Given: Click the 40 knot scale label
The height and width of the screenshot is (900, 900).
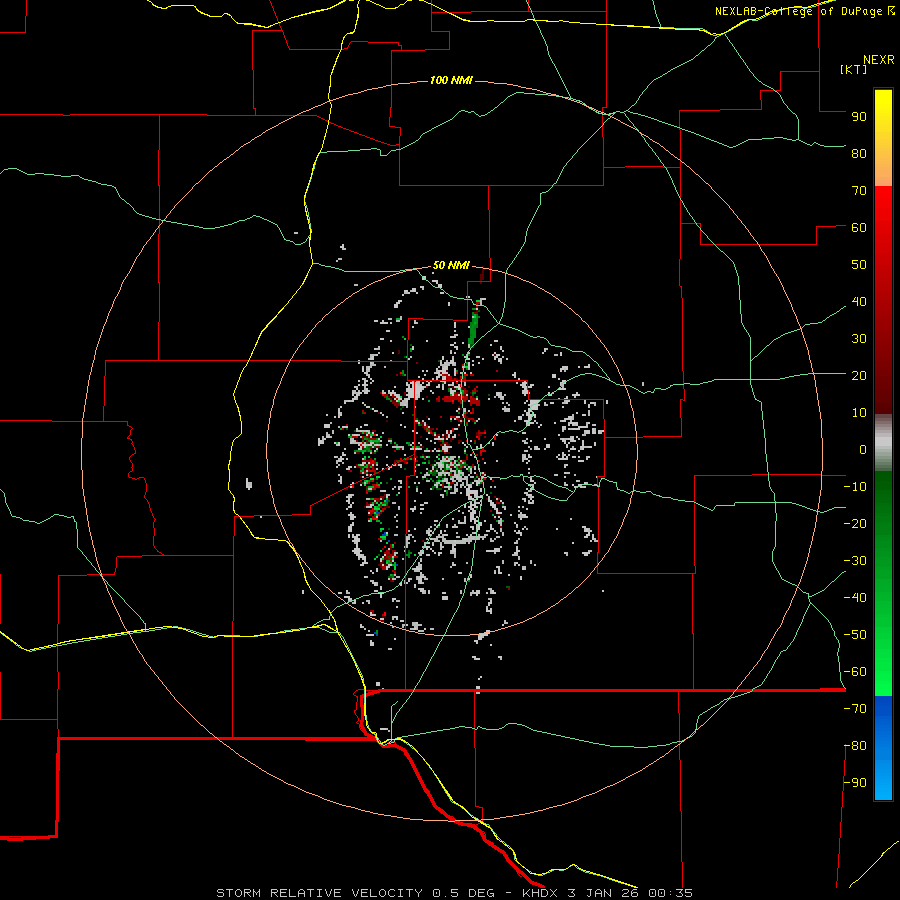Looking at the screenshot, I should pyautogui.click(x=859, y=301).
